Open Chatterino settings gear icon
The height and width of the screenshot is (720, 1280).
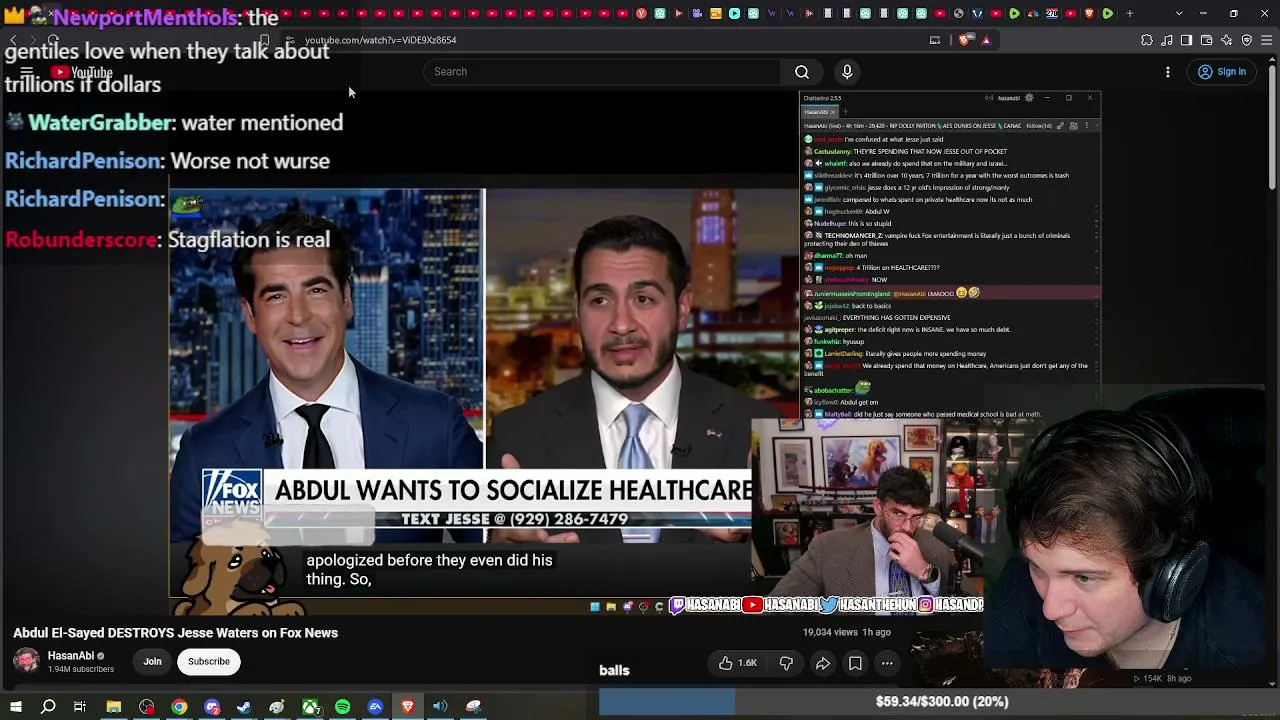(1029, 98)
